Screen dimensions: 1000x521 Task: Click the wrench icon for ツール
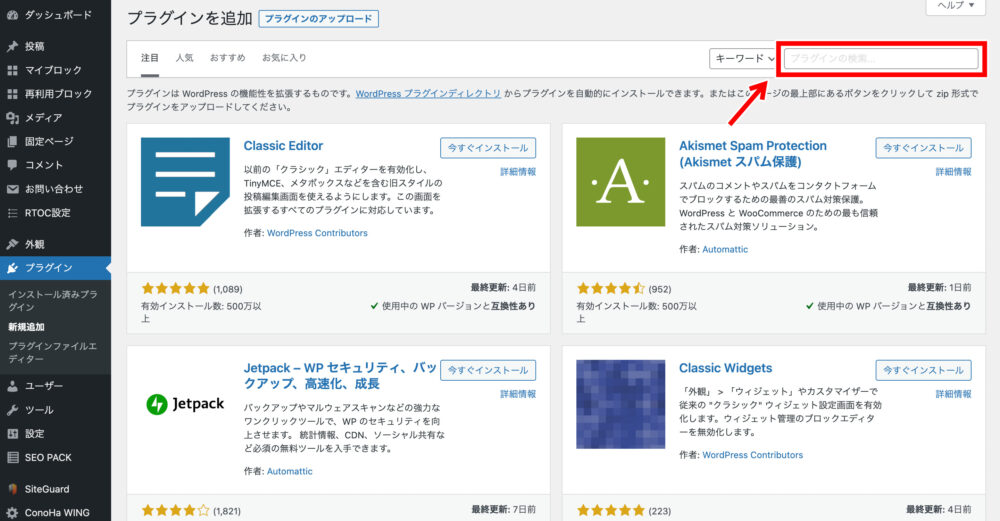pos(12,410)
